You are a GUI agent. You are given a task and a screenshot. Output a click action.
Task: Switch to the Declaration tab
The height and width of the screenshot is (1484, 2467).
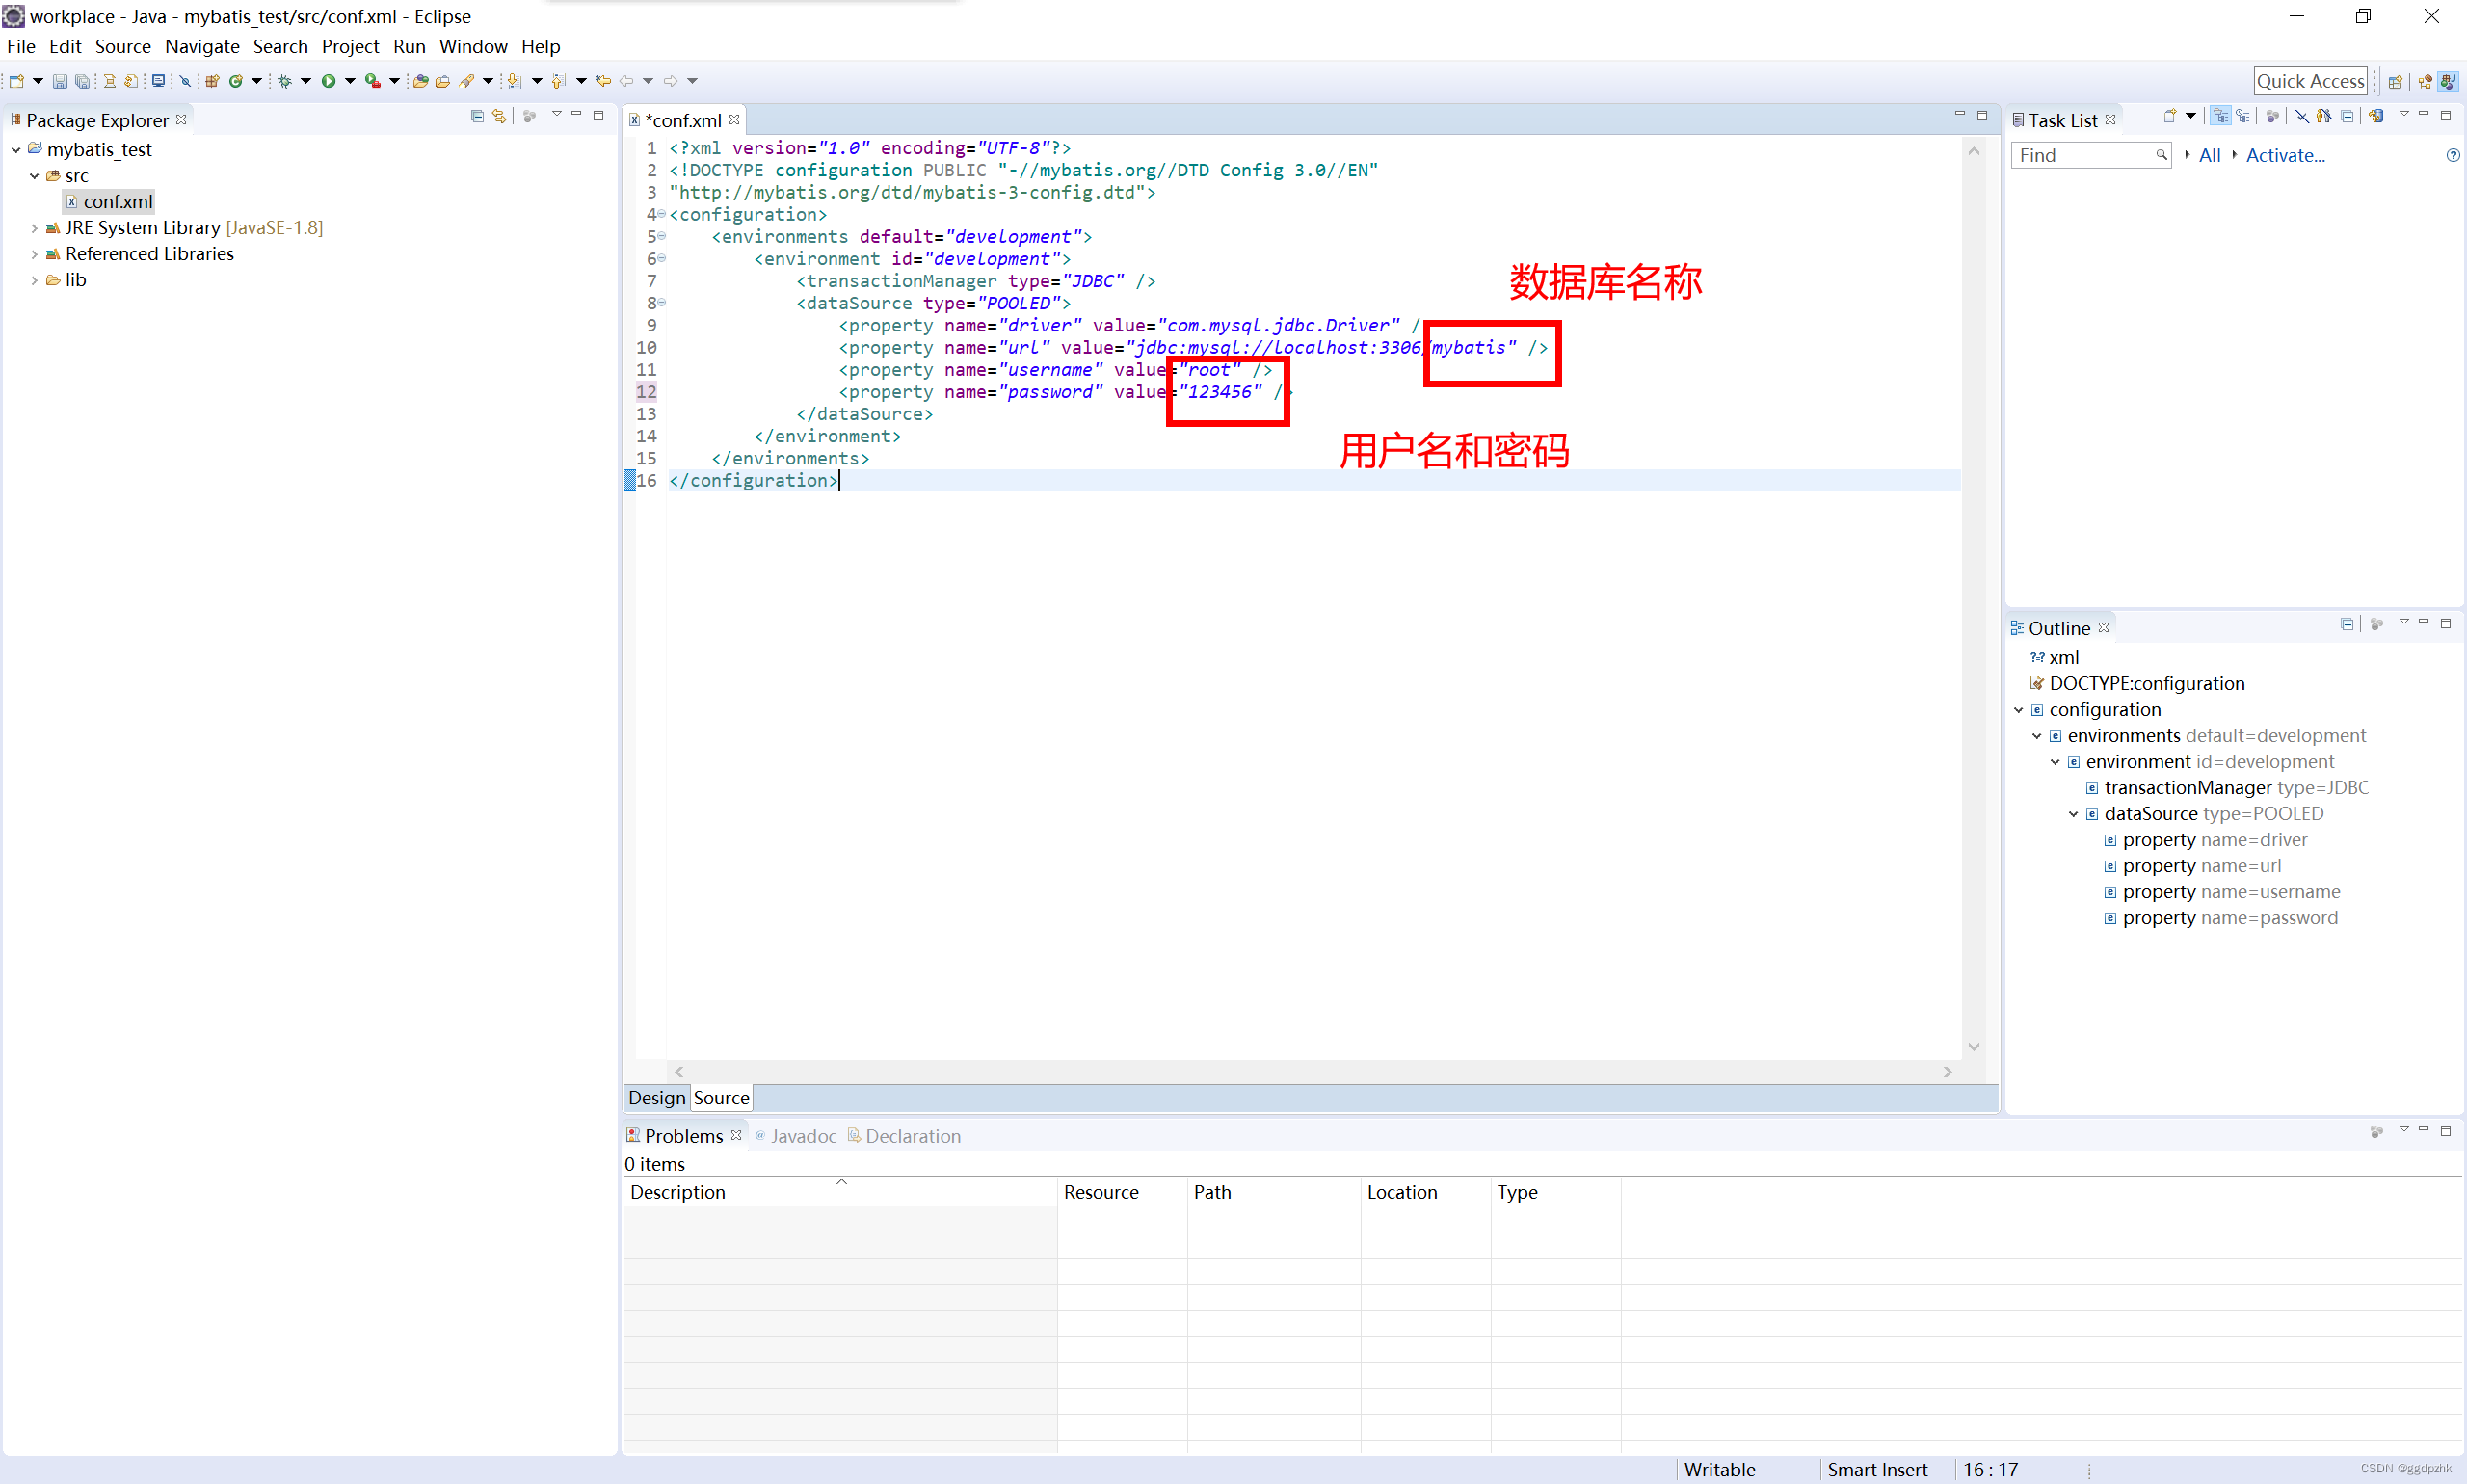pos(904,1136)
